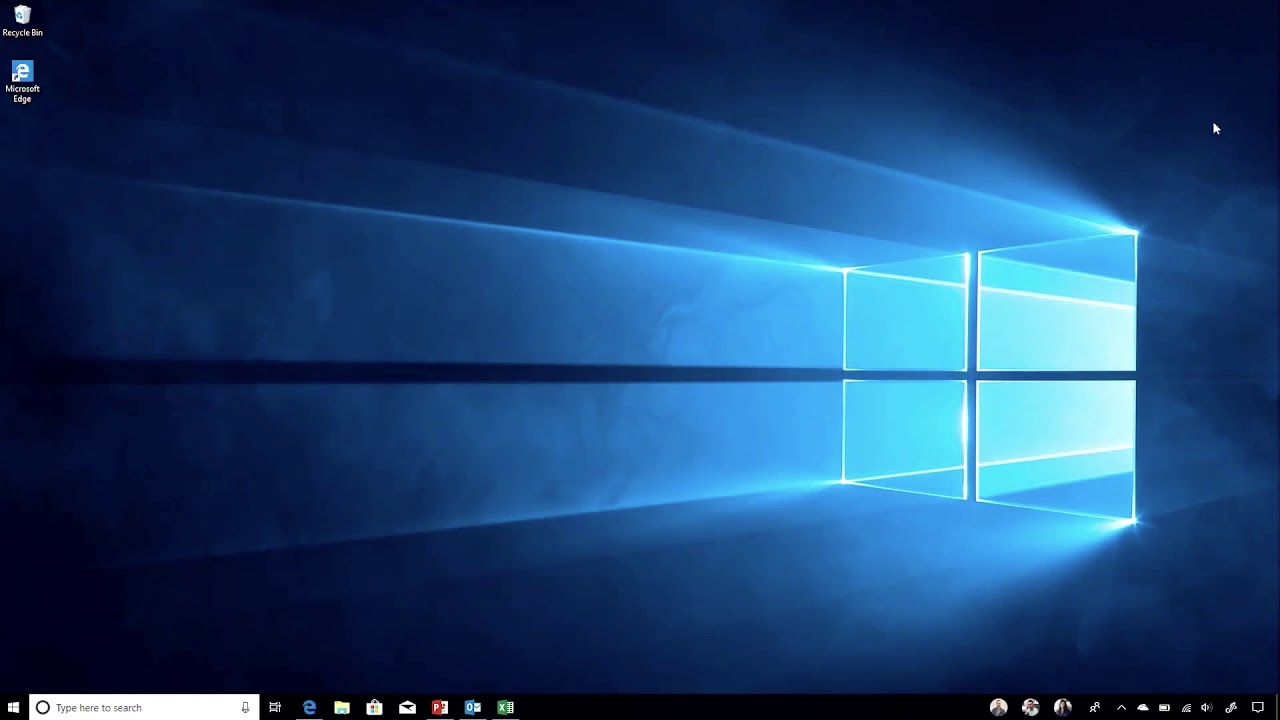Image resolution: width=1280 pixels, height=720 pixels.
Task: Launch Excel from the taskbar
Action: pos(505,707)
